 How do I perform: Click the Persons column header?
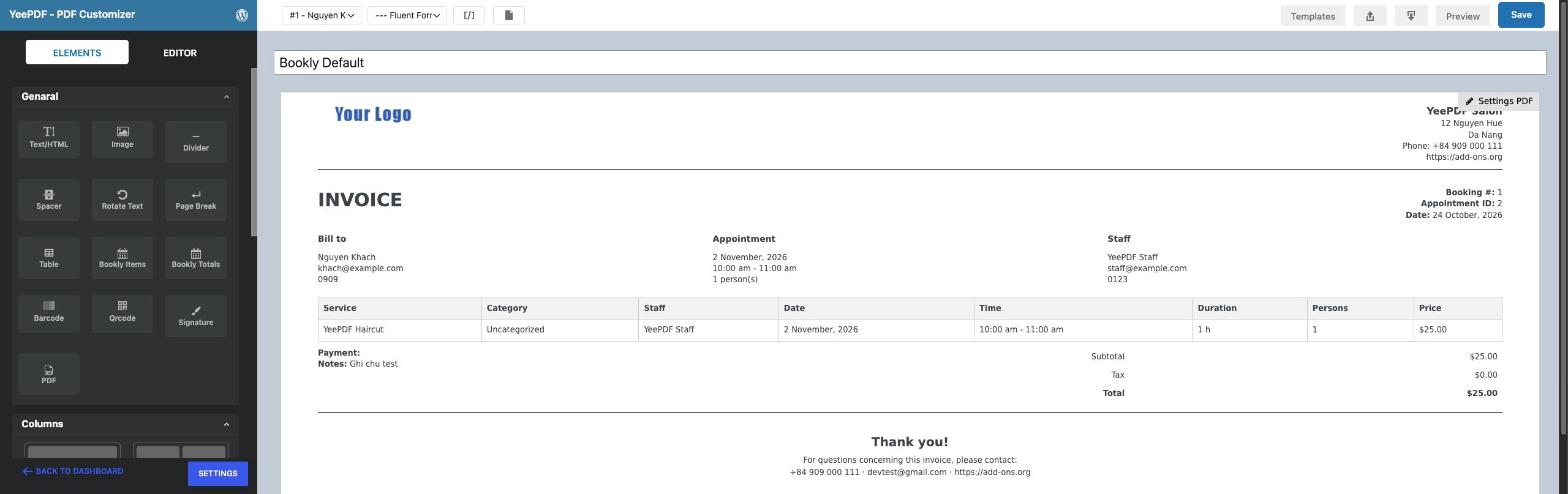click(x=1361, y=308)
